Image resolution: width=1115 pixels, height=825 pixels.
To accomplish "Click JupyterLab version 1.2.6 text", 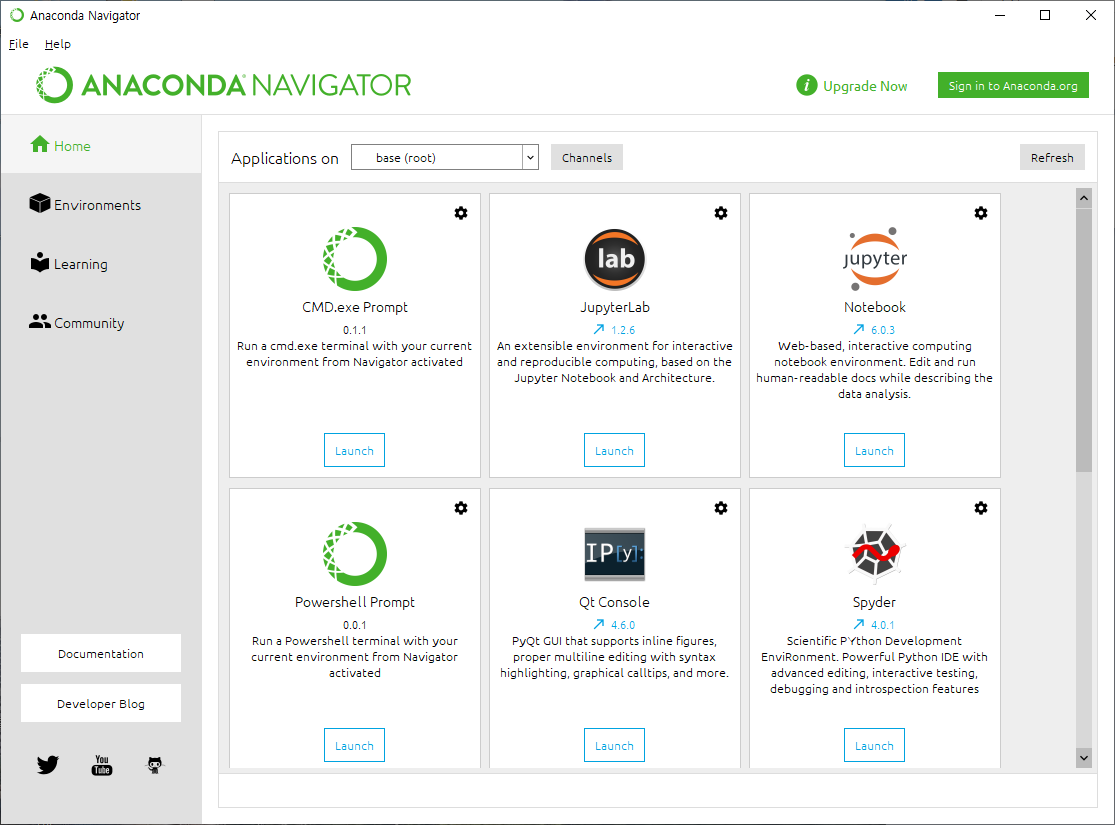I will [623, 330].
